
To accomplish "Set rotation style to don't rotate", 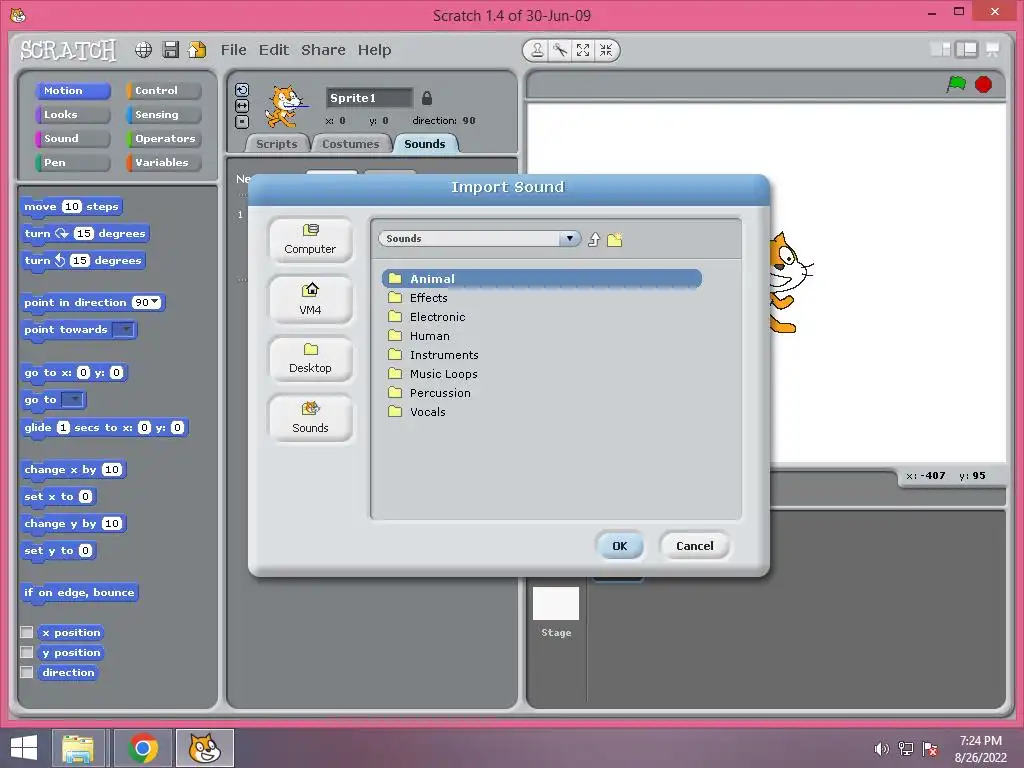I will (242, 121).
